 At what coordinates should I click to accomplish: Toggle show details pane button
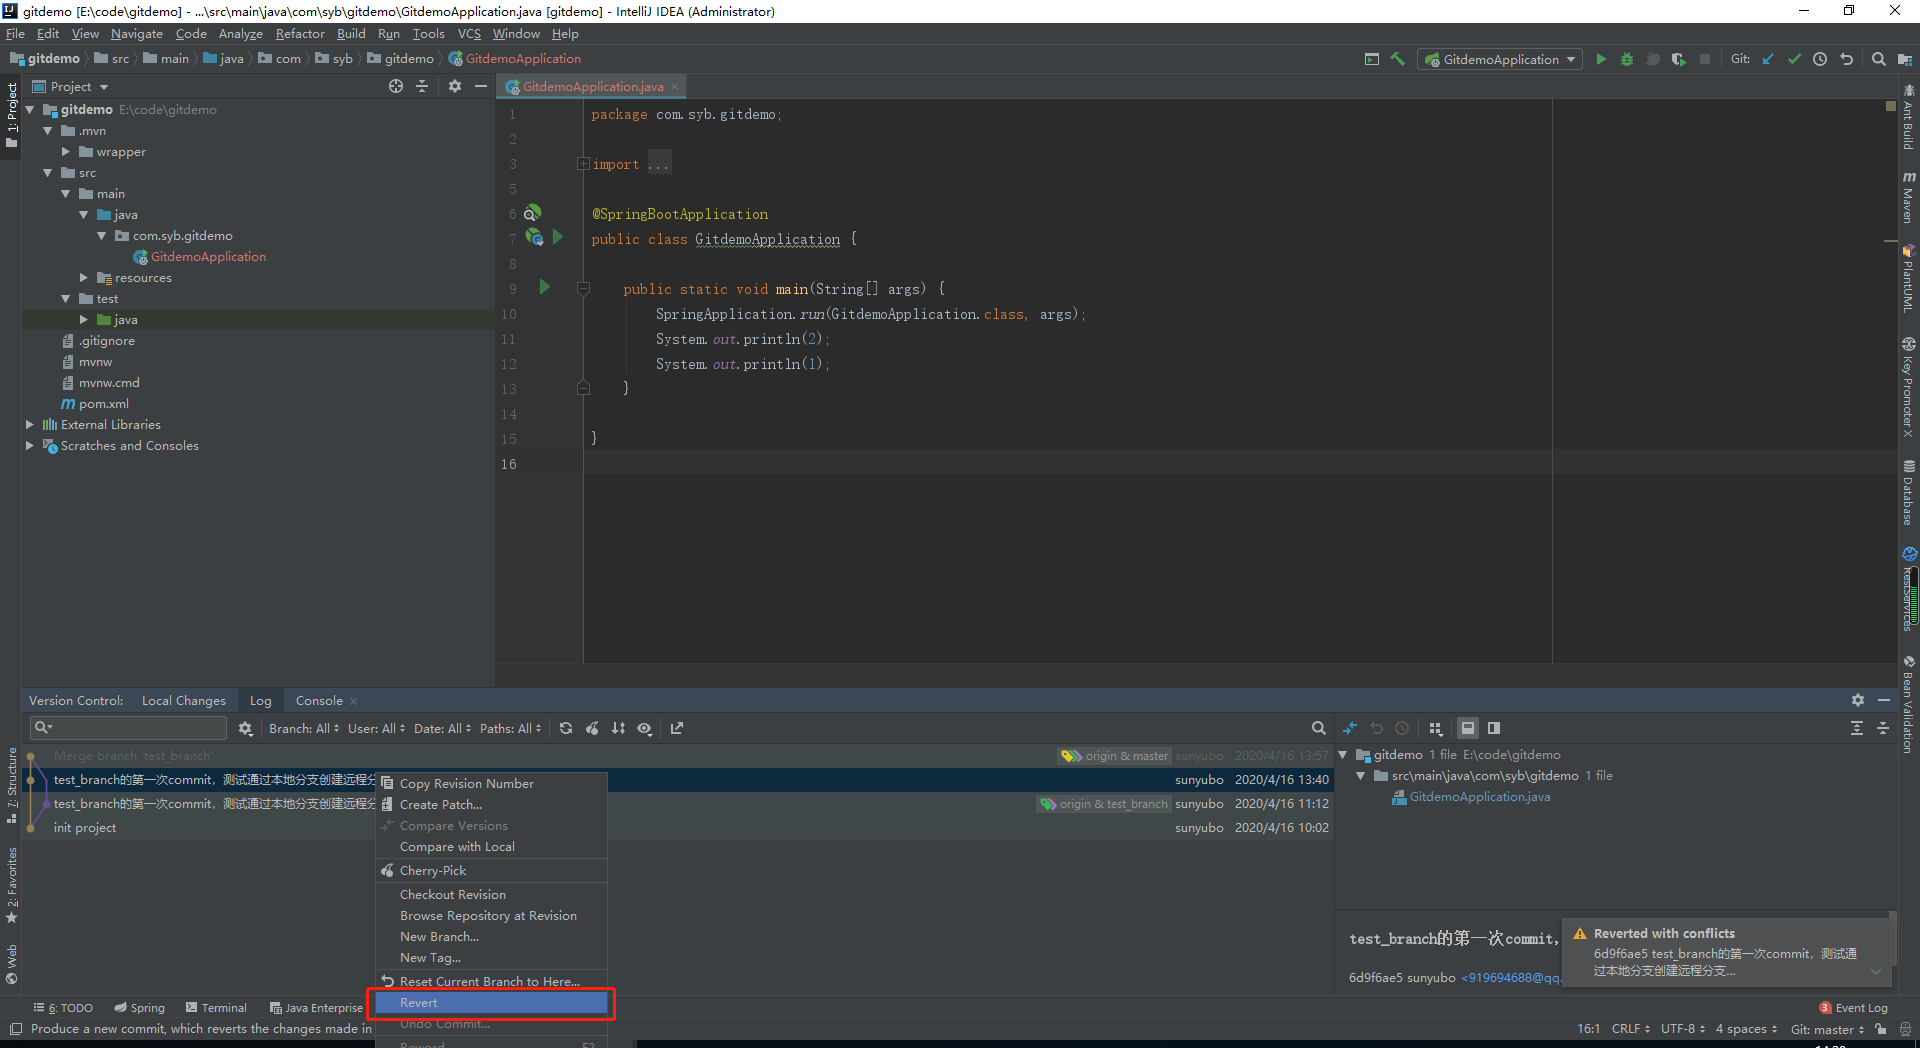click(x=1468, y=728)
